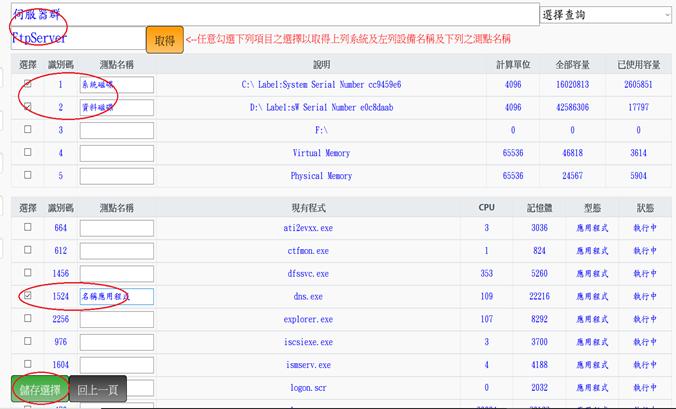Viewport: 676px width, 409px height.
Task: Click the 回上一頁 button
Action: pyautogui.click(x=98, y=390)
